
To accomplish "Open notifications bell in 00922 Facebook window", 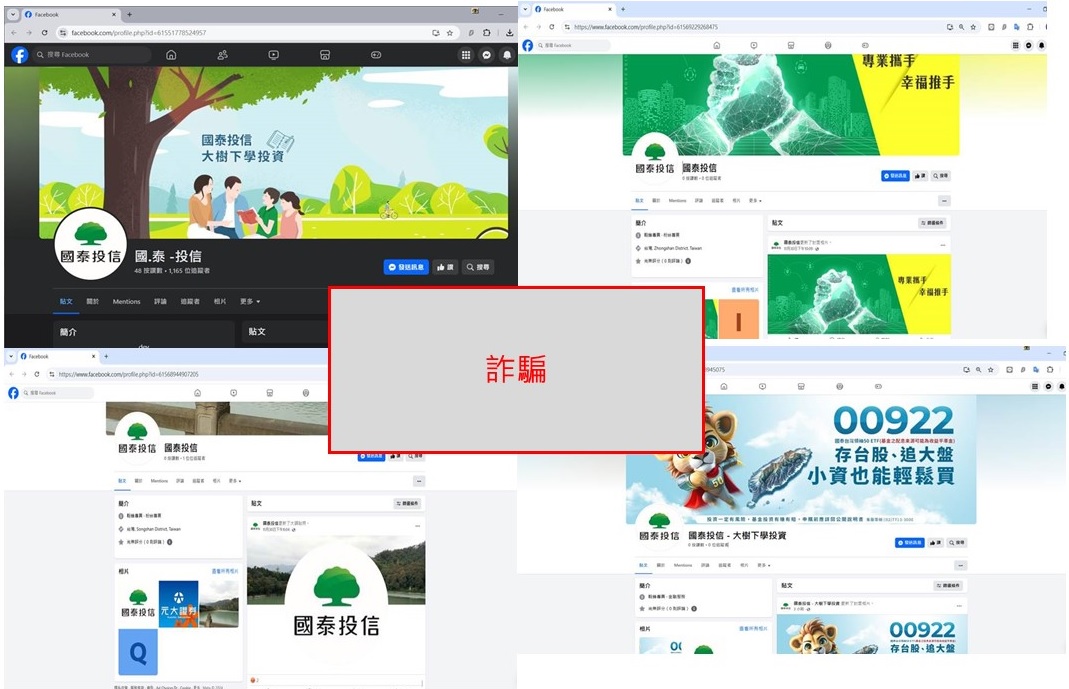I will point(1062,386).
